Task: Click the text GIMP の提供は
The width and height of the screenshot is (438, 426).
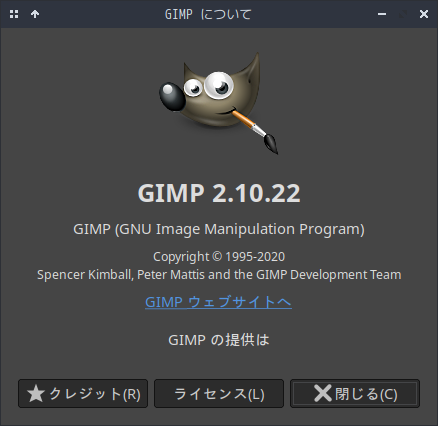Action: [219, 340]
